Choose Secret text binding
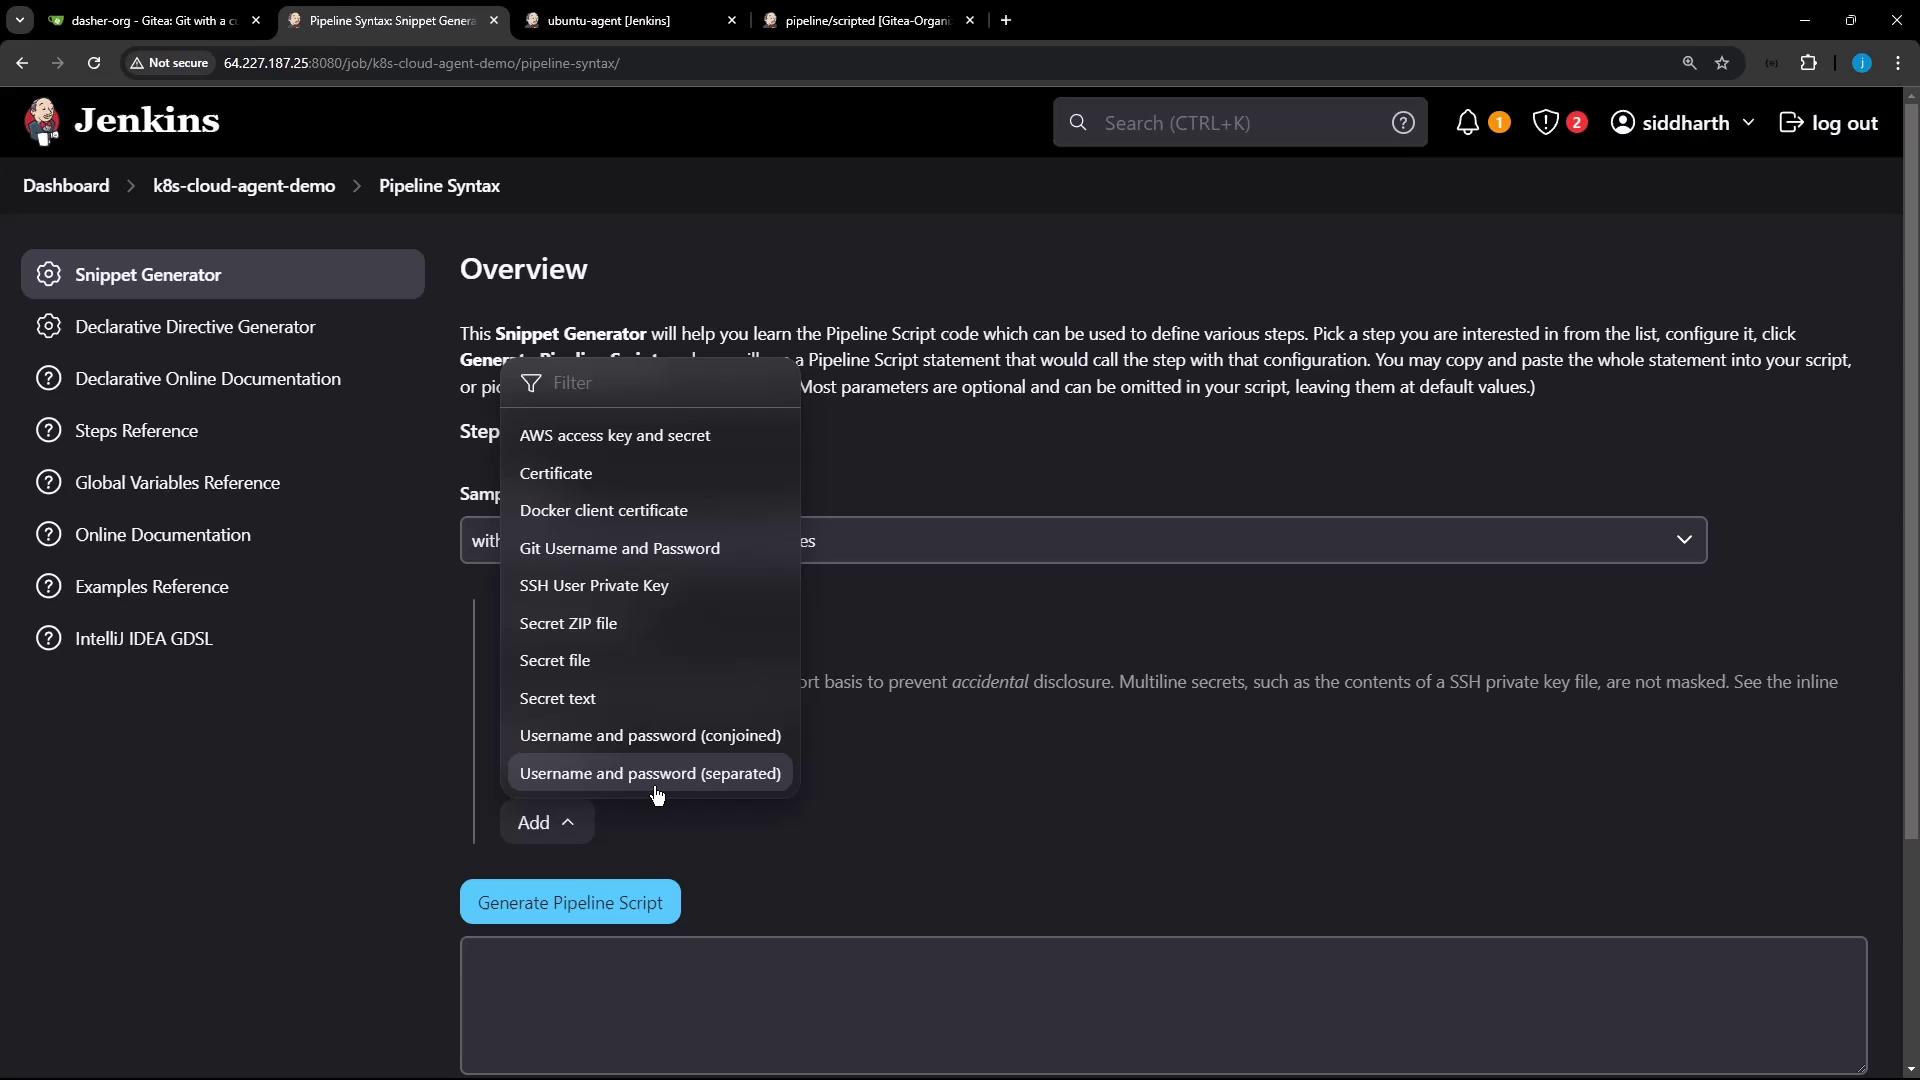1920x1080 pixels. pyautogui.click(x=557, y=698)
